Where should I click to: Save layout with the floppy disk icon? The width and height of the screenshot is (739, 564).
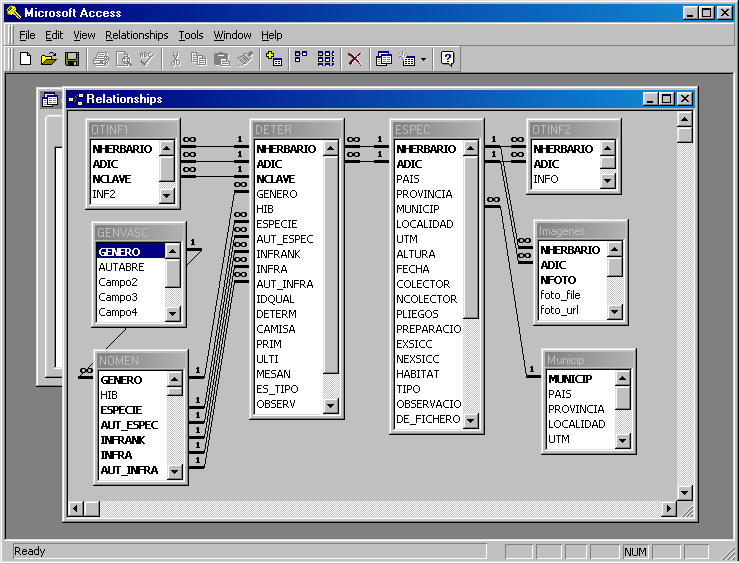pos(72,59)
